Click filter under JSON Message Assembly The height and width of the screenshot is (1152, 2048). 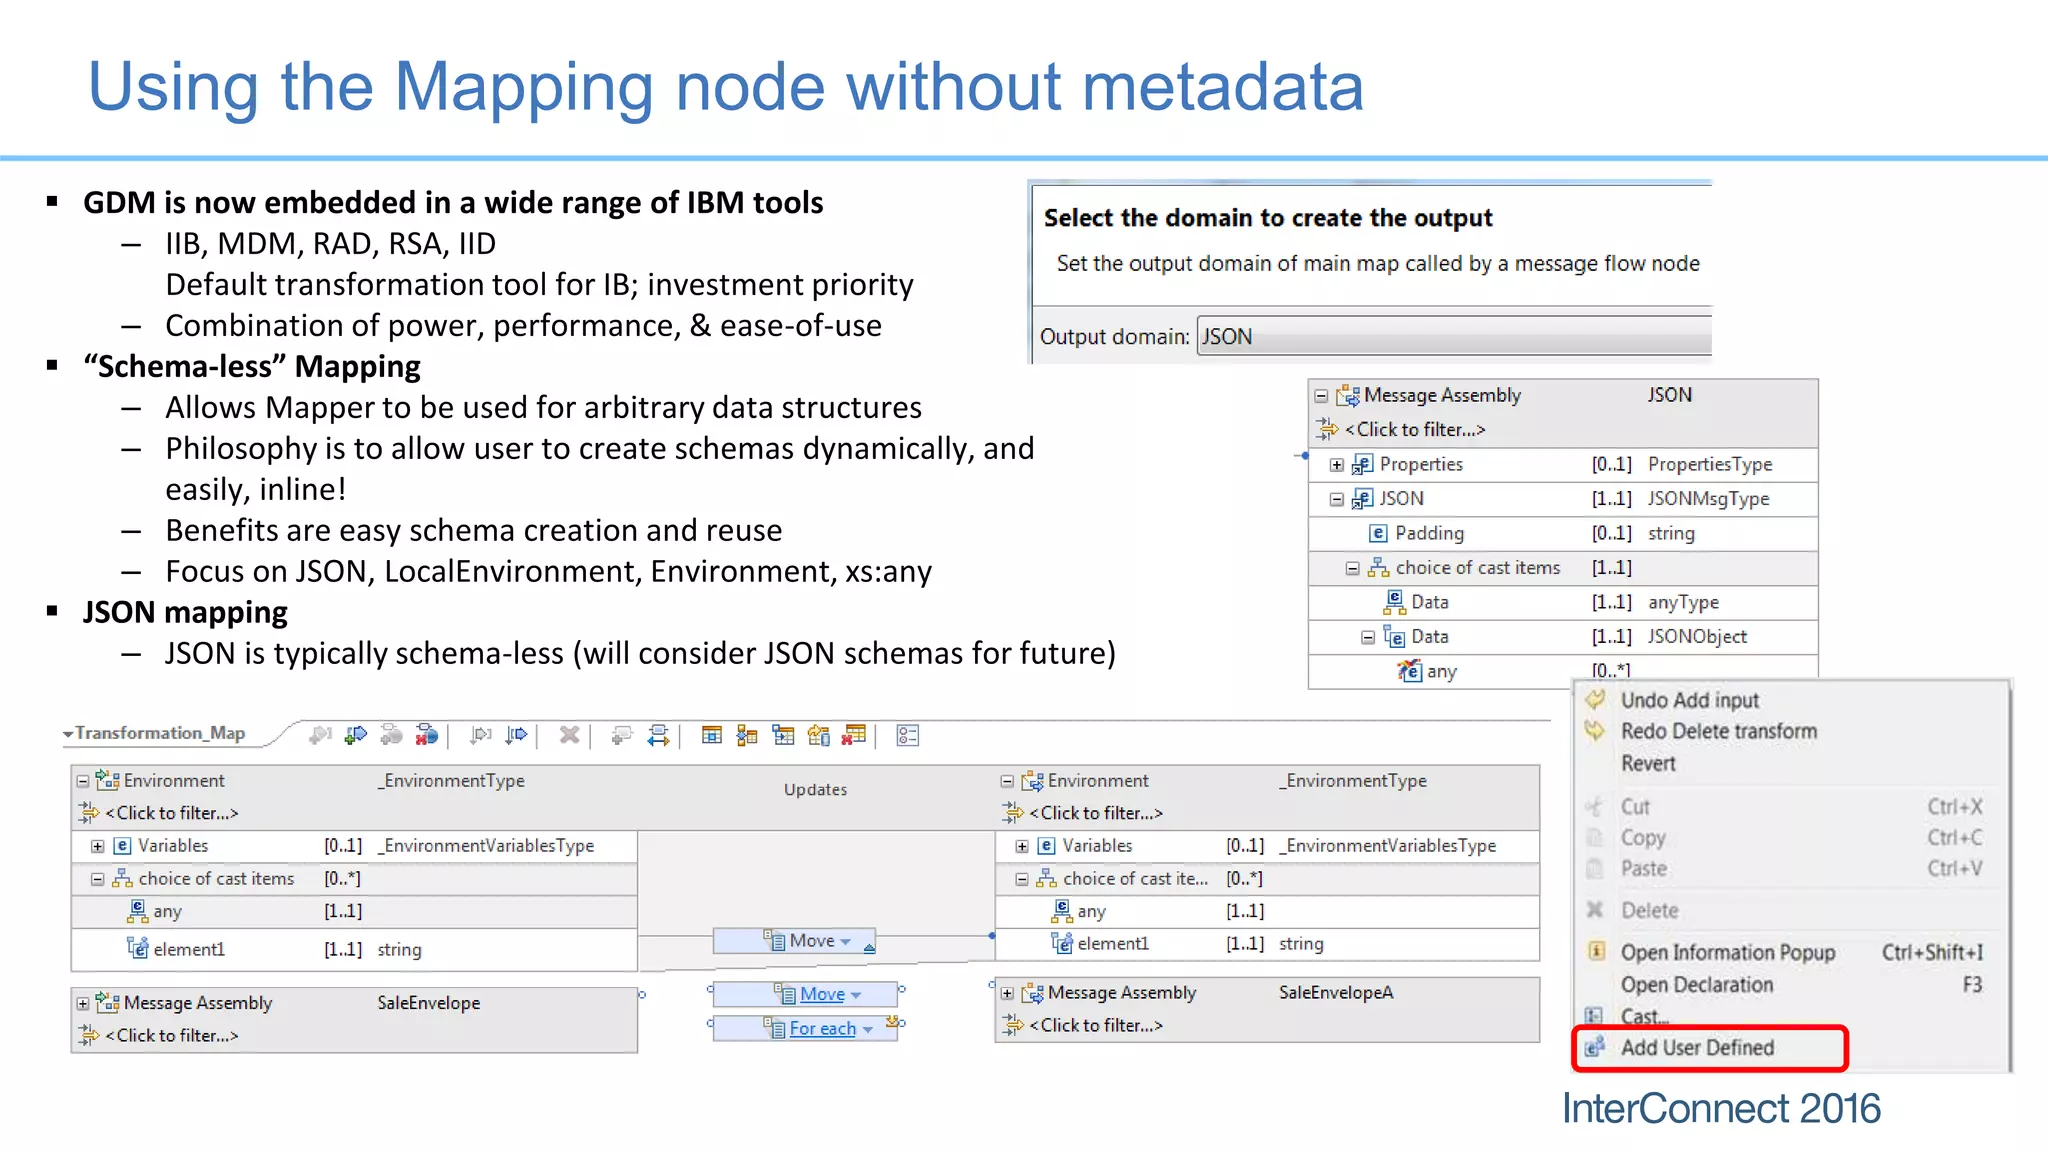pos(1415,429)
